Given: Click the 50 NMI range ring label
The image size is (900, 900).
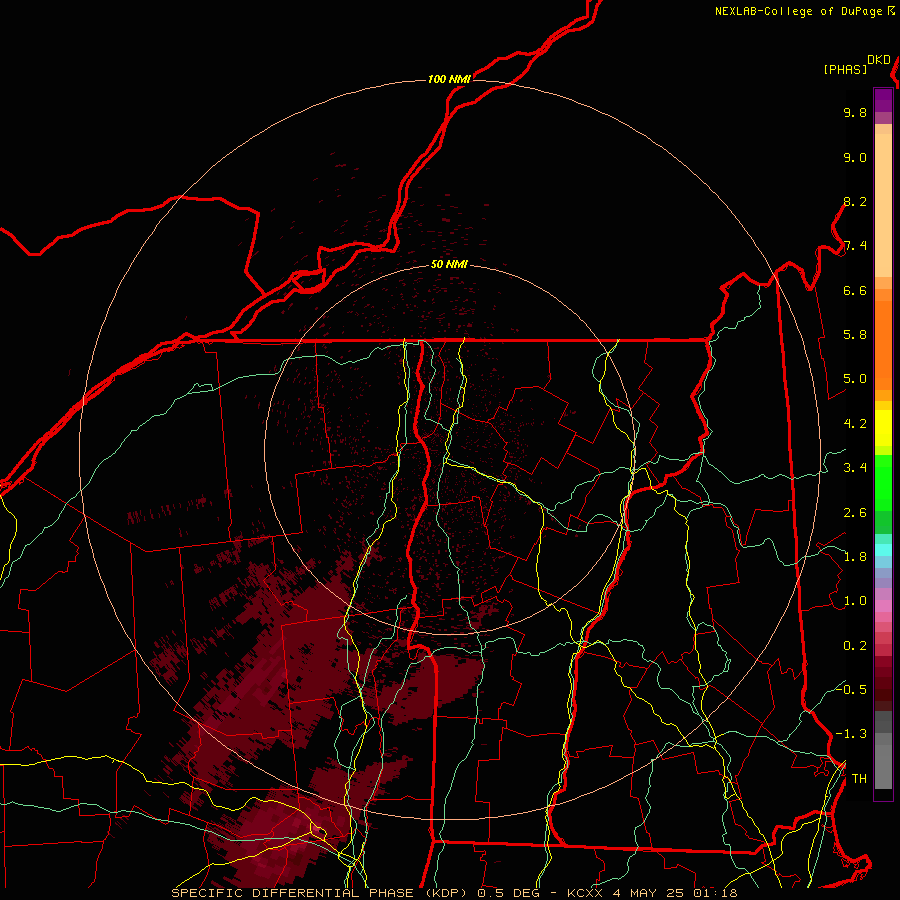Looking at the screenshot, I should tap(449, 264).
